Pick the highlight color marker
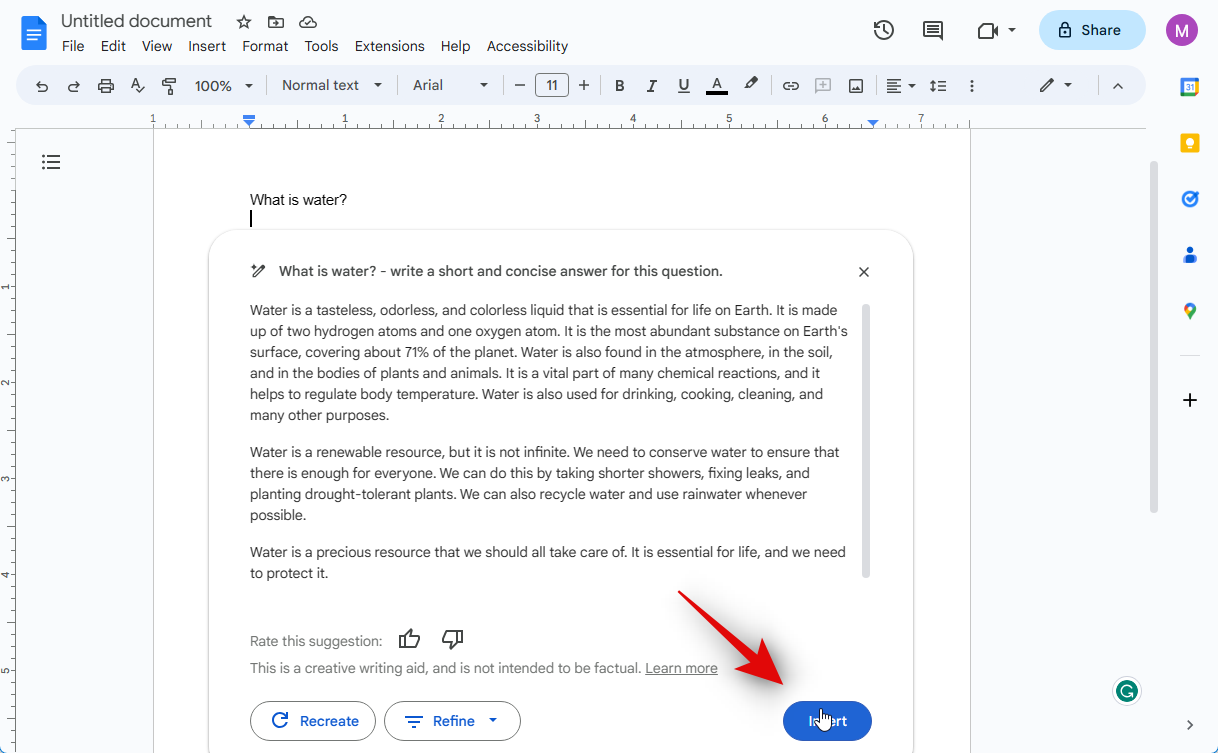This screenshot has width=1218, height=753. pyautogui.click(x=750, y=85)
